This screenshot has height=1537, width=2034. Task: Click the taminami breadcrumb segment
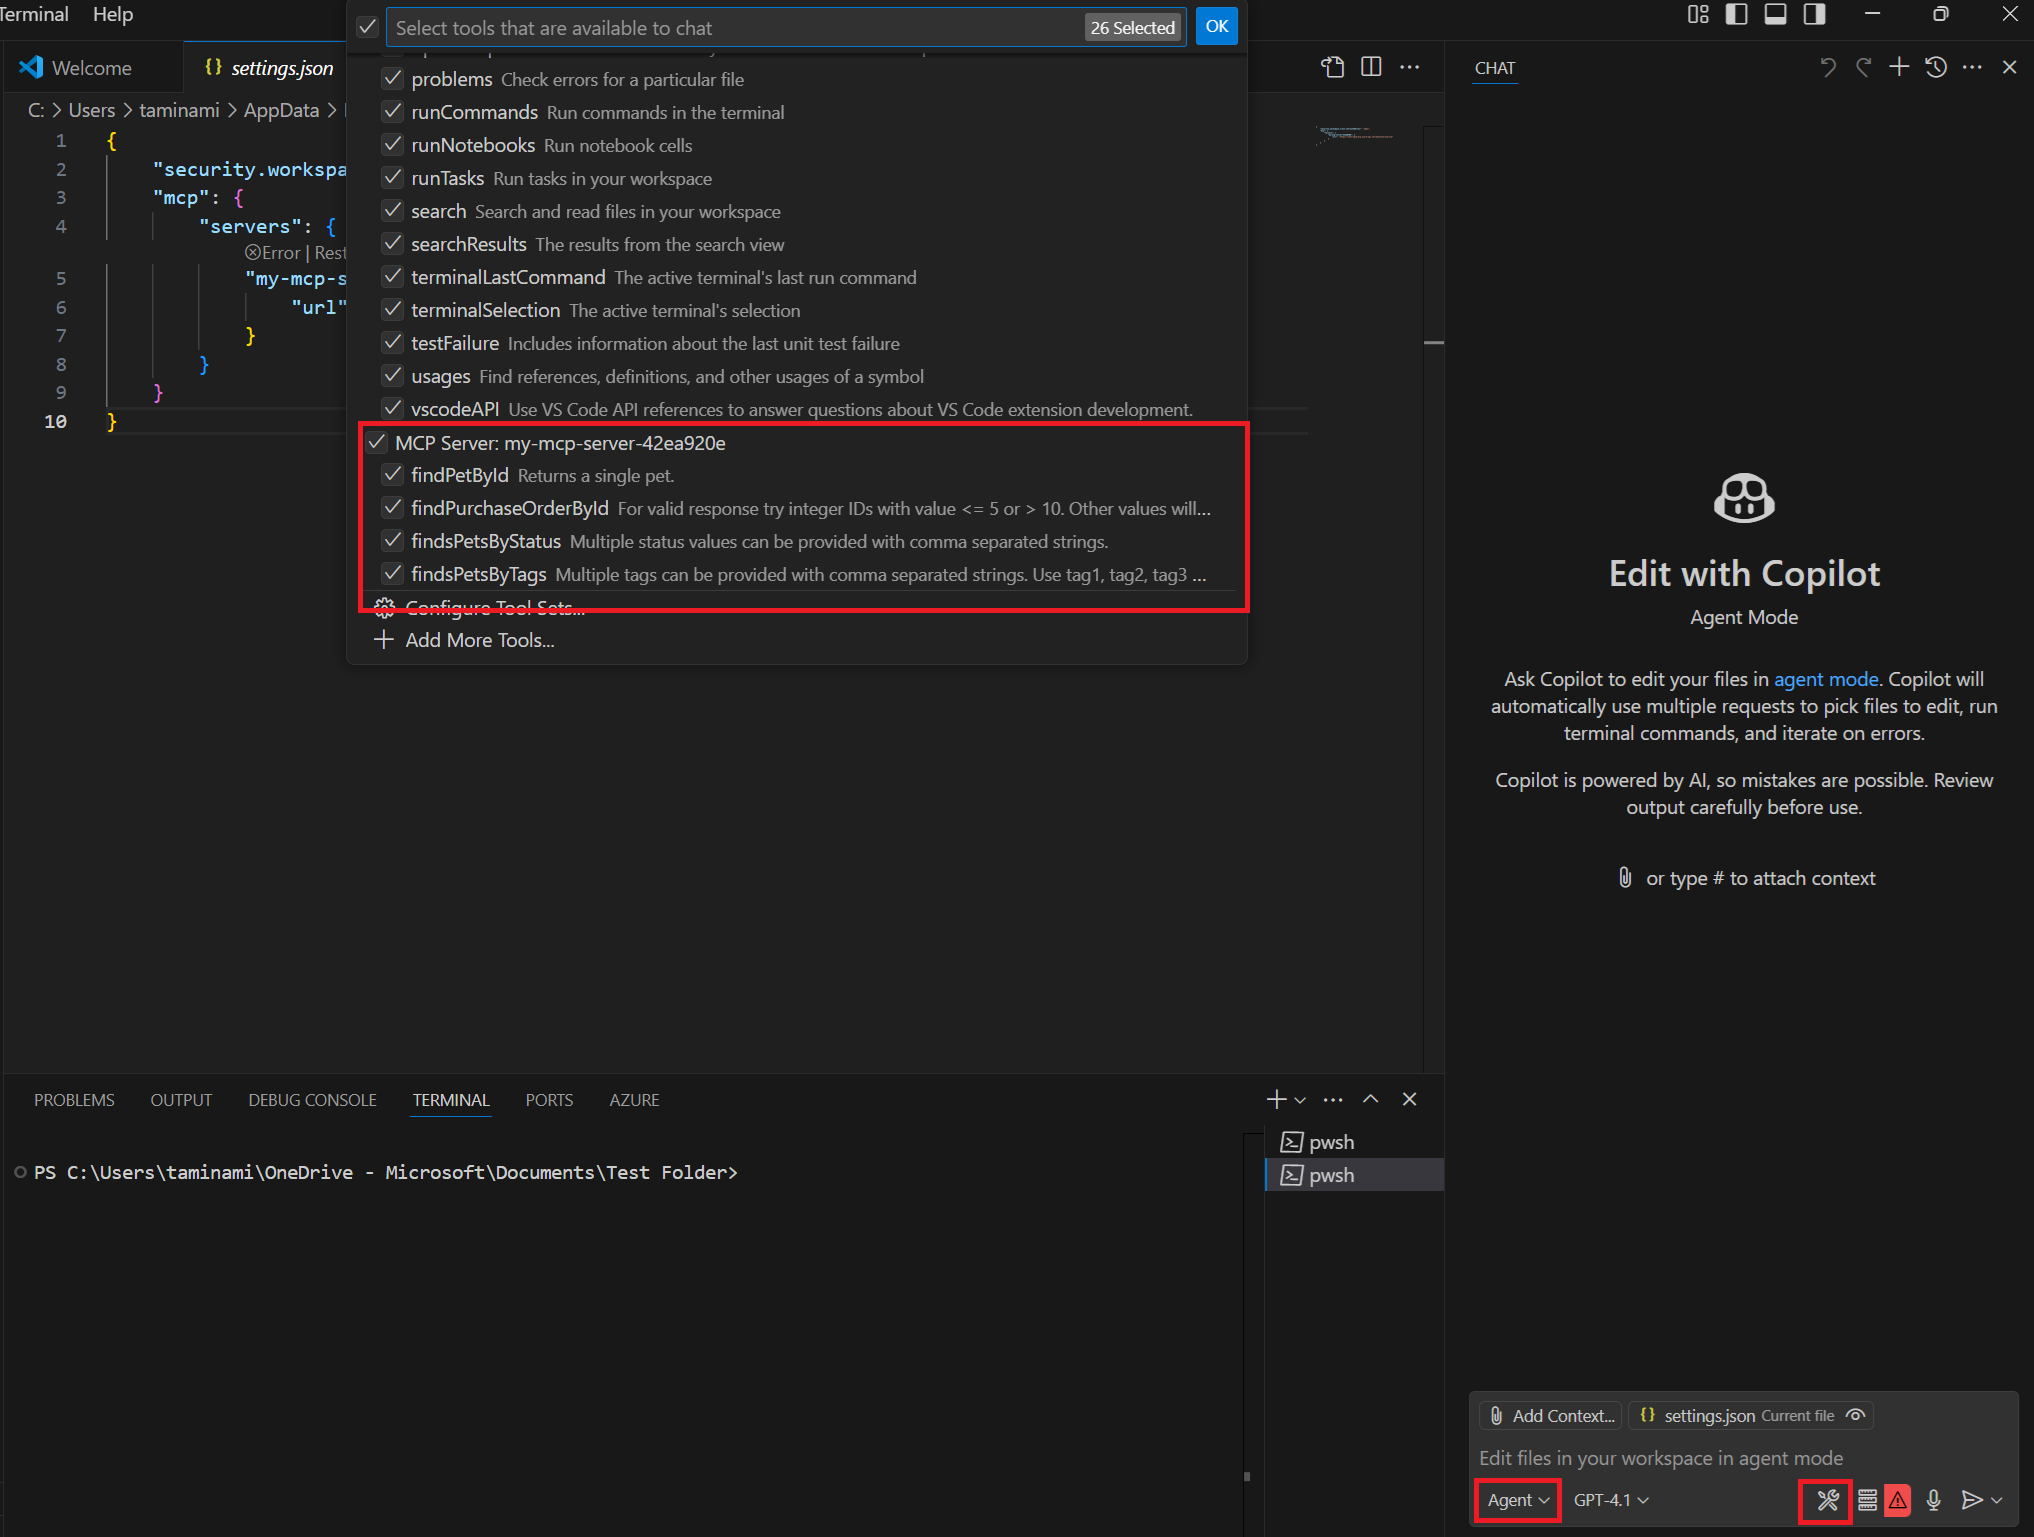pyautogui.click(x=179, y=110)
